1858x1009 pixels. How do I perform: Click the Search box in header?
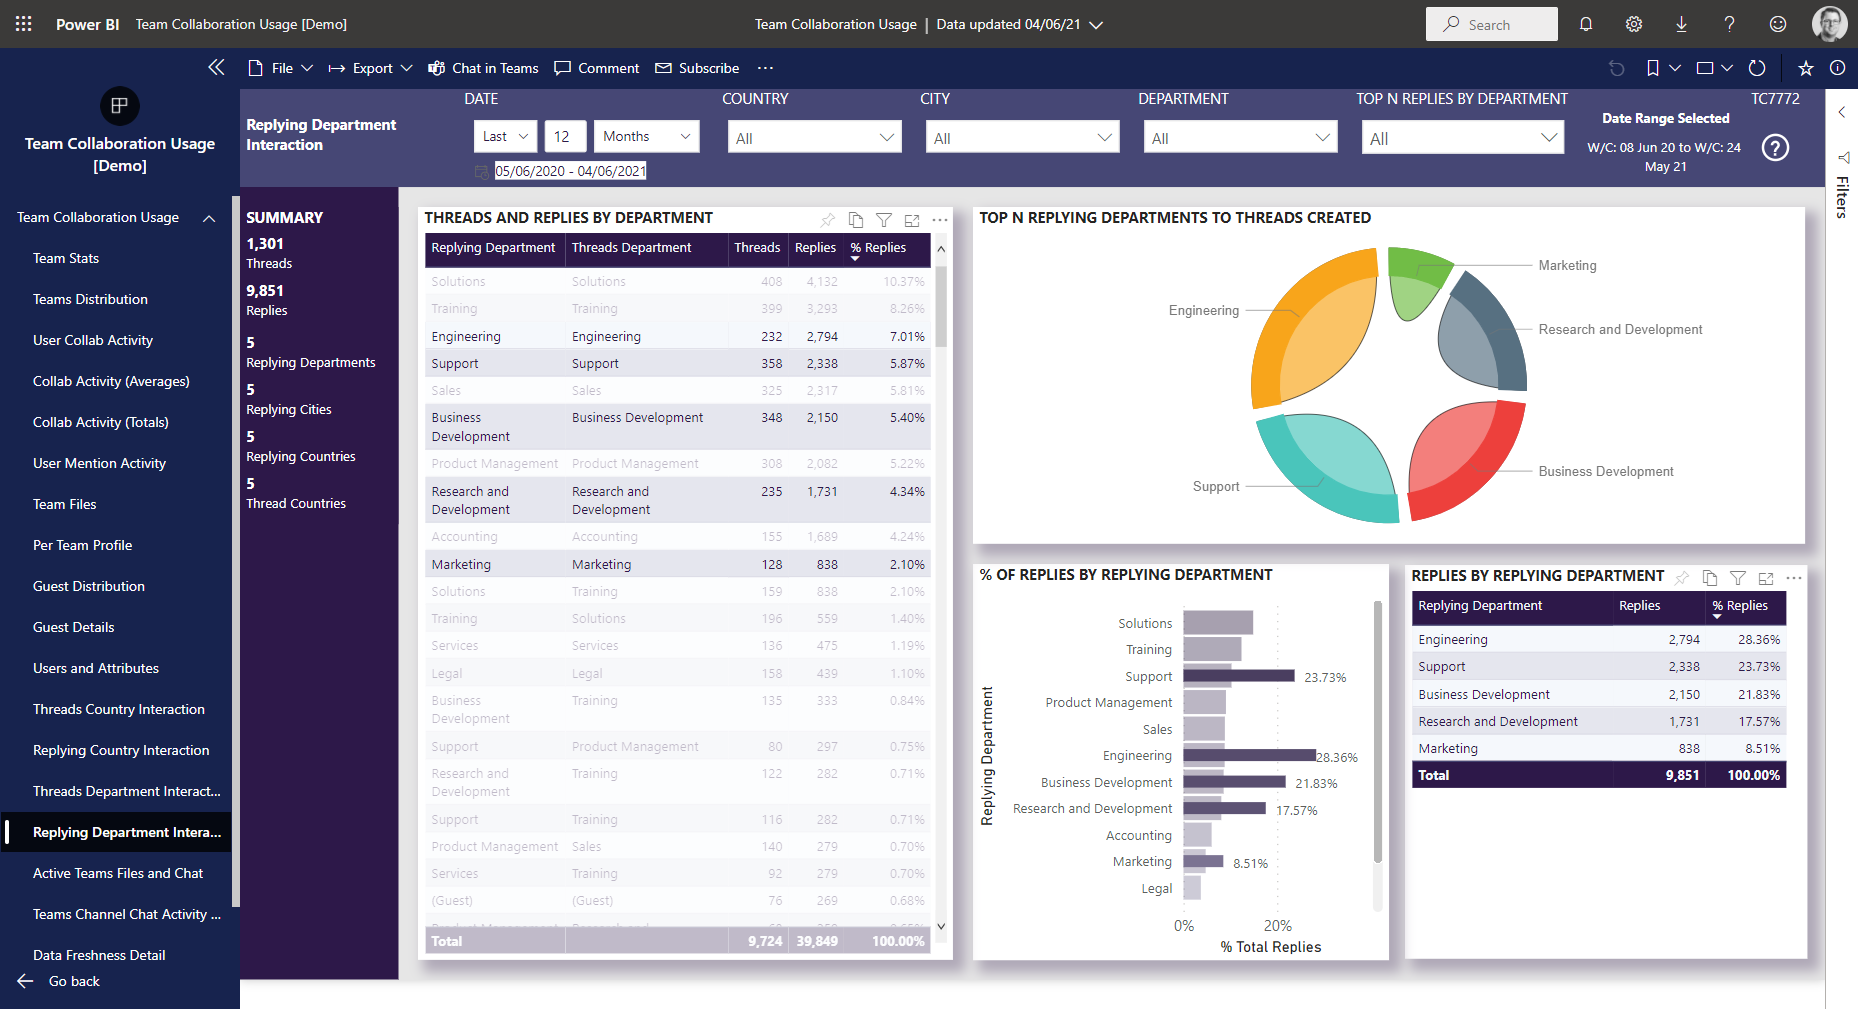click(x=1491, y=24)
